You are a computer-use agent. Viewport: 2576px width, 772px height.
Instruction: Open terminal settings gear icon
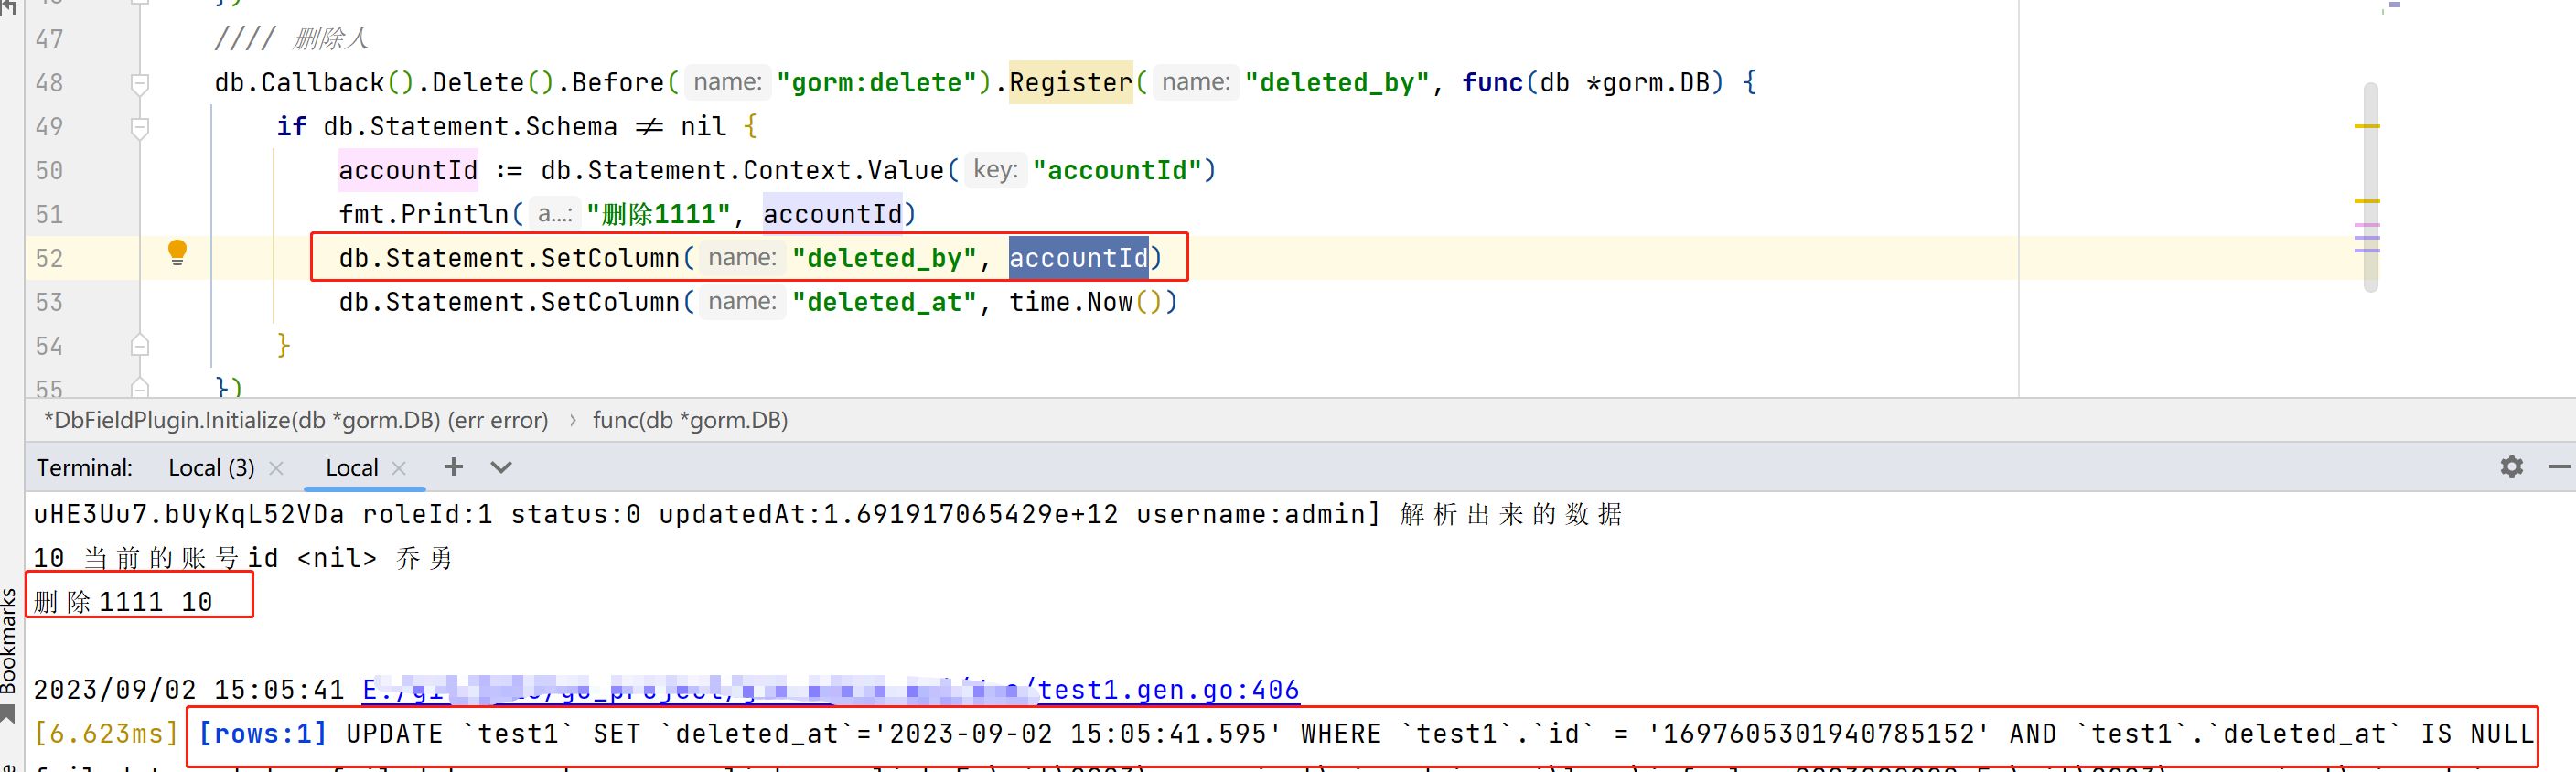2511,467
